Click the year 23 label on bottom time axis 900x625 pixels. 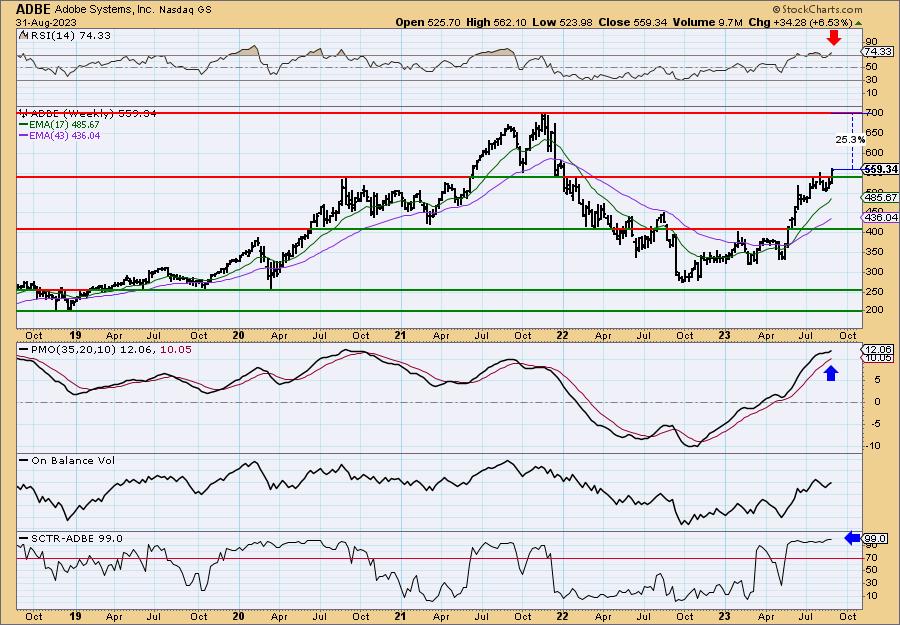(725, 616)
